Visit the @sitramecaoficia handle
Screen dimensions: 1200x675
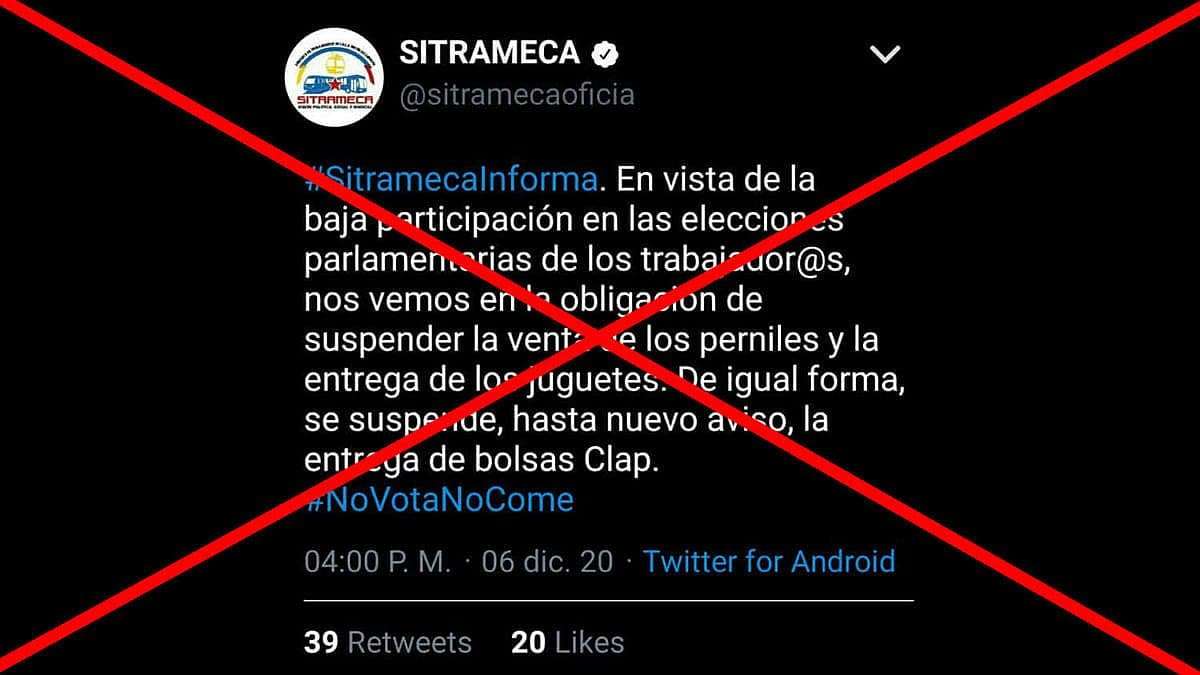(x=517, y=95)
